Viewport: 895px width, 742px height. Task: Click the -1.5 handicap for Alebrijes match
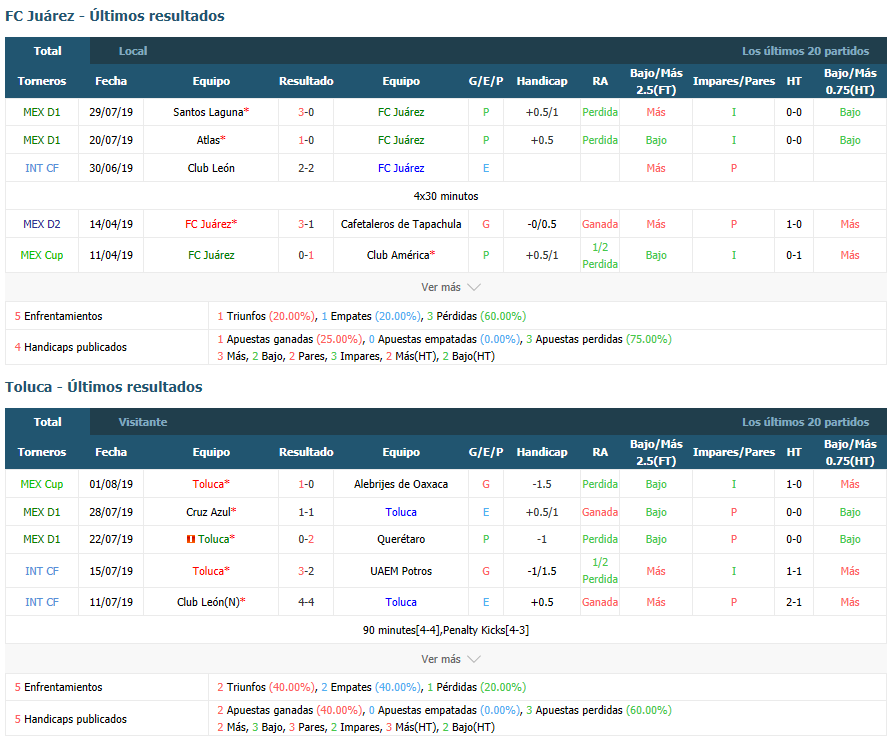click(542, 484)
